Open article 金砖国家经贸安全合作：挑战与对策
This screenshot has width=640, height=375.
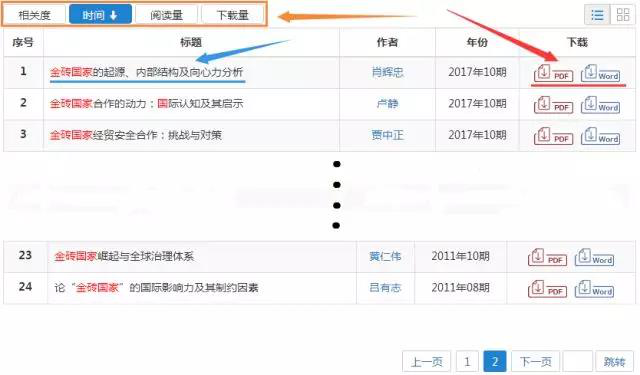[x=136, y=135]
